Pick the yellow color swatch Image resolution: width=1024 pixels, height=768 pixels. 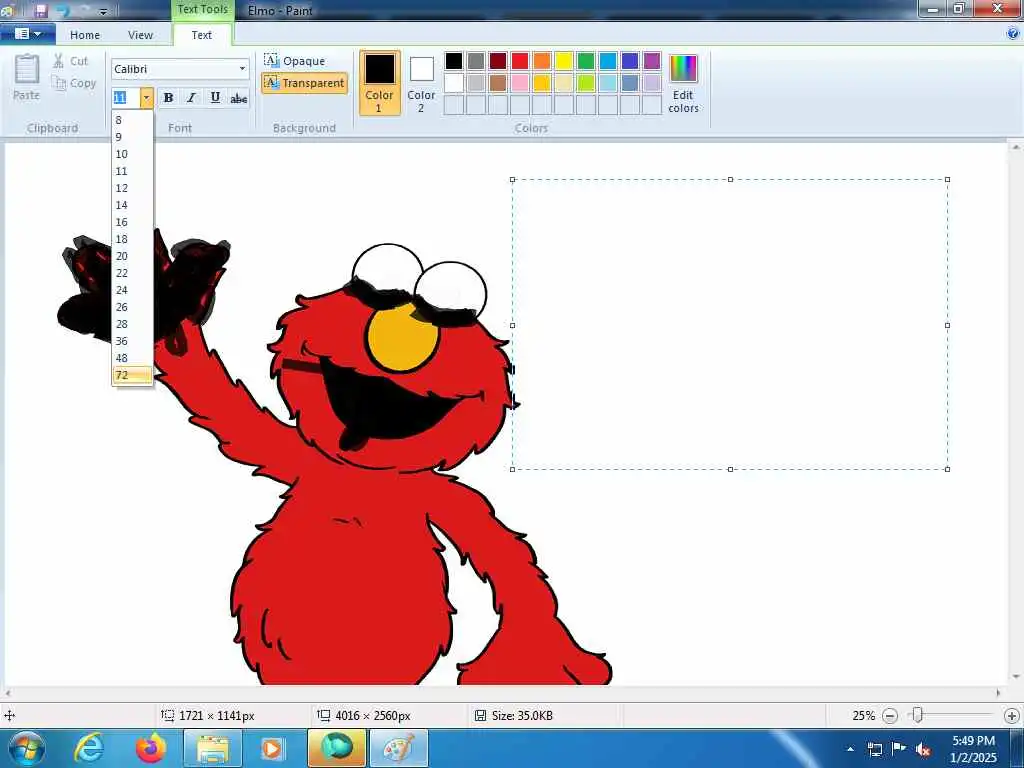564,61
